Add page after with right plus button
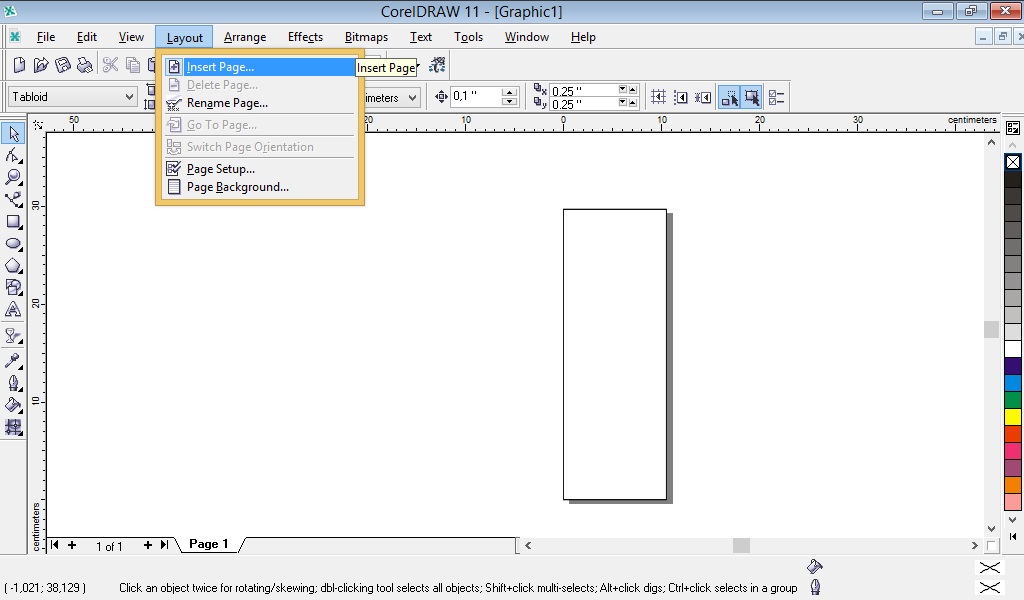The height and width of the screenshot is (600, 1024). tap(148, 545)
